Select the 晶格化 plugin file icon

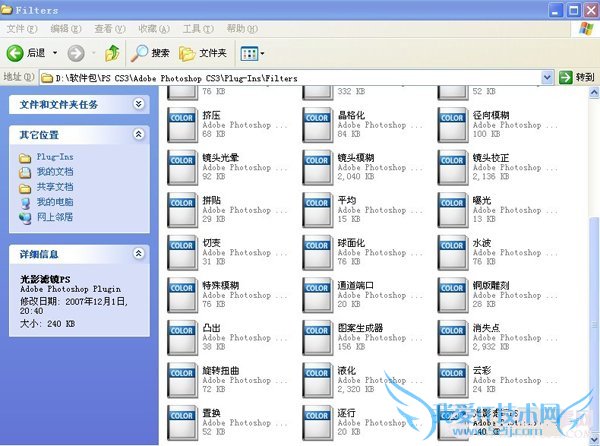tap(317, 125)
